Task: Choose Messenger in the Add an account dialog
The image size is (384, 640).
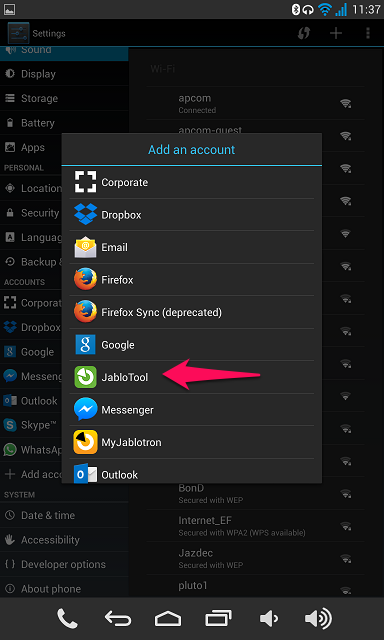Action: click(191, 410)
